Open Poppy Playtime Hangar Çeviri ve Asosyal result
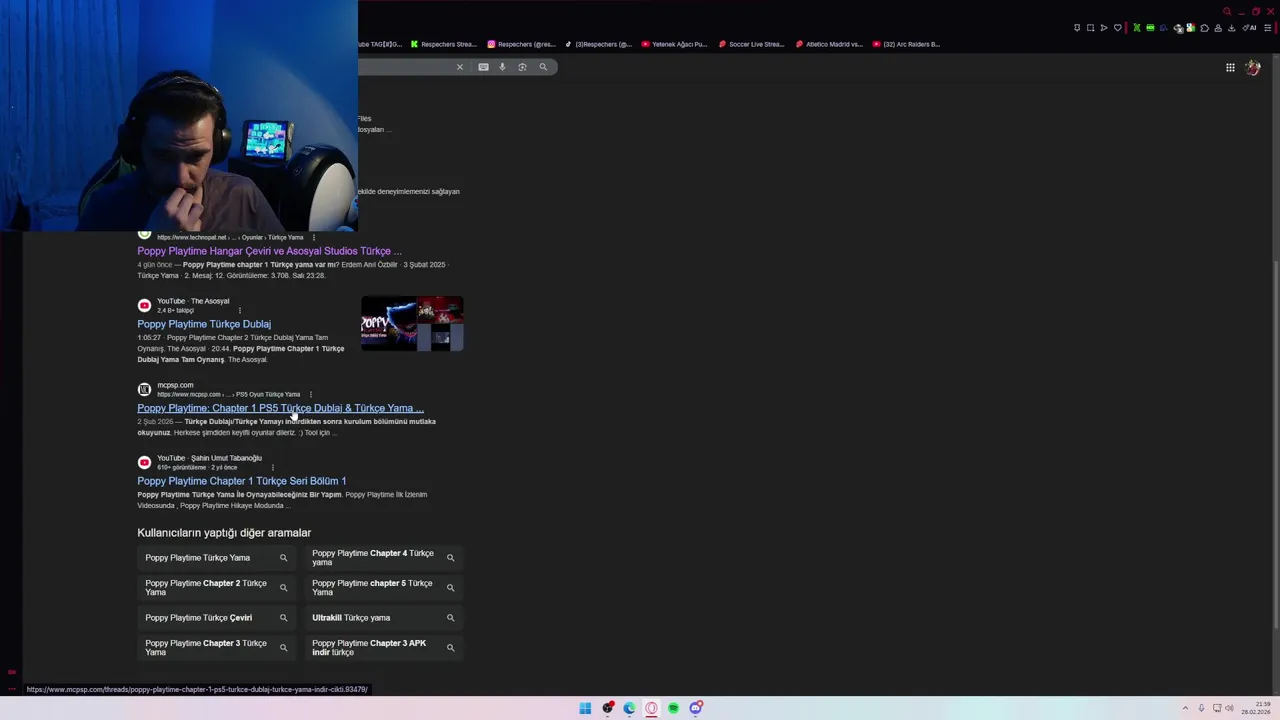Screen dimensions: 1280x720 [x=269, y=251]
